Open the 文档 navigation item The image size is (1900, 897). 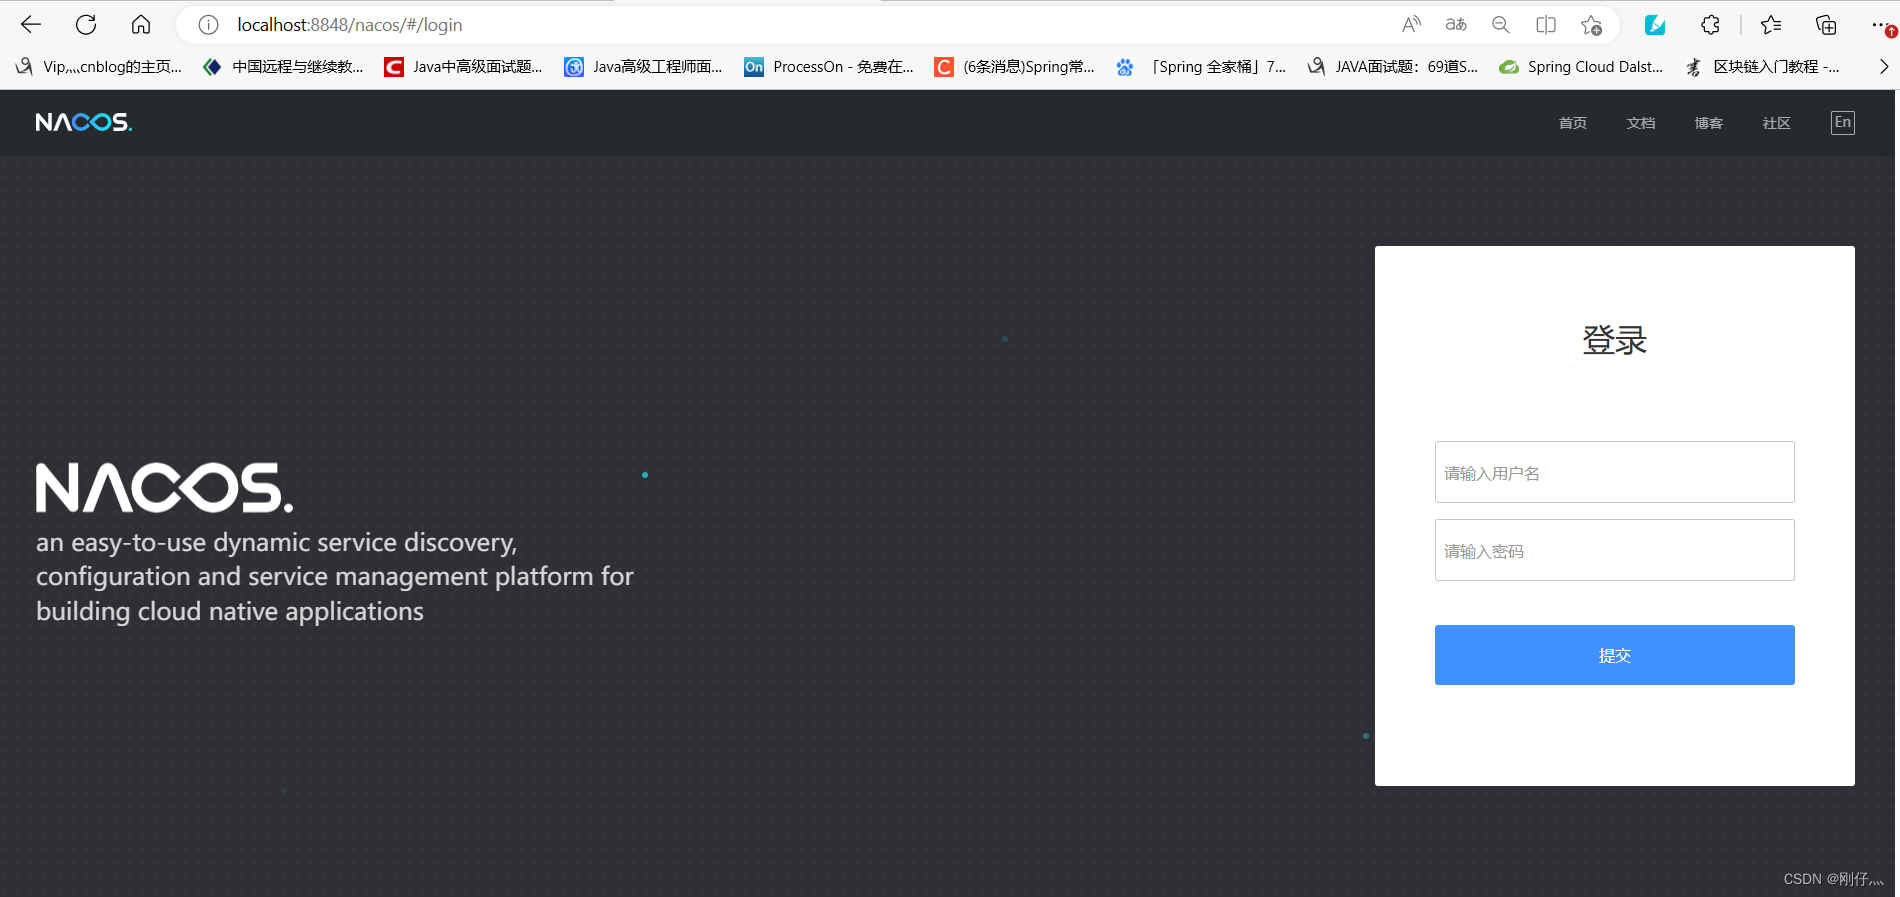point(1641,123)
